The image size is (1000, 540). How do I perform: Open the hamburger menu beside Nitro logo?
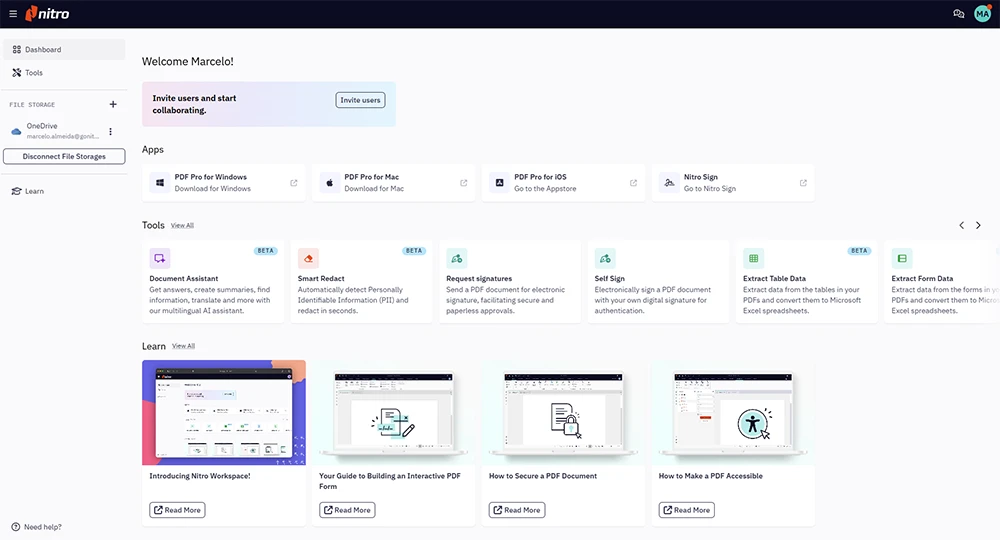click(x=13, y=13)
